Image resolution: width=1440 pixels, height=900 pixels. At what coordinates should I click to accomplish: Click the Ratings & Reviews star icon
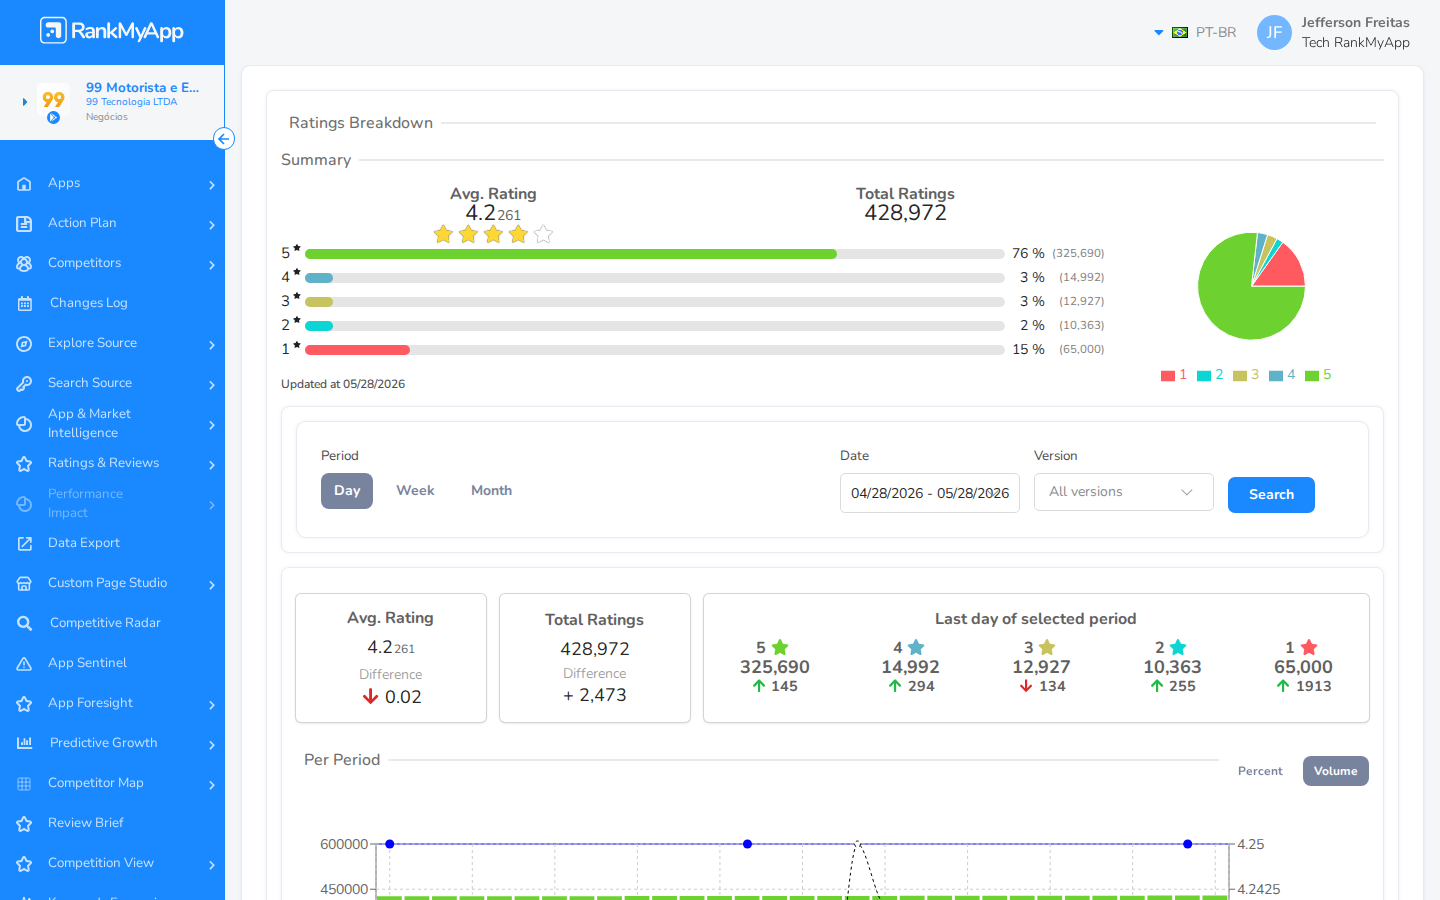click(x=24, y=464)
